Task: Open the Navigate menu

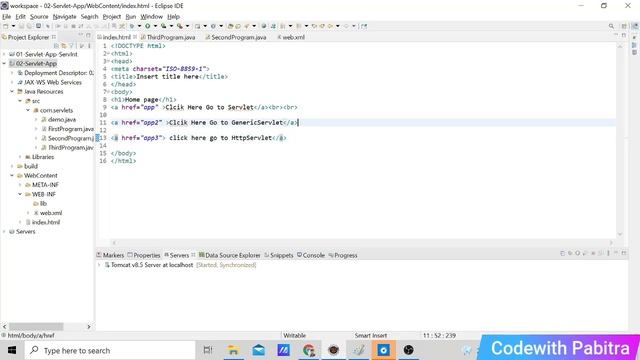Action: tap(64, 17)
